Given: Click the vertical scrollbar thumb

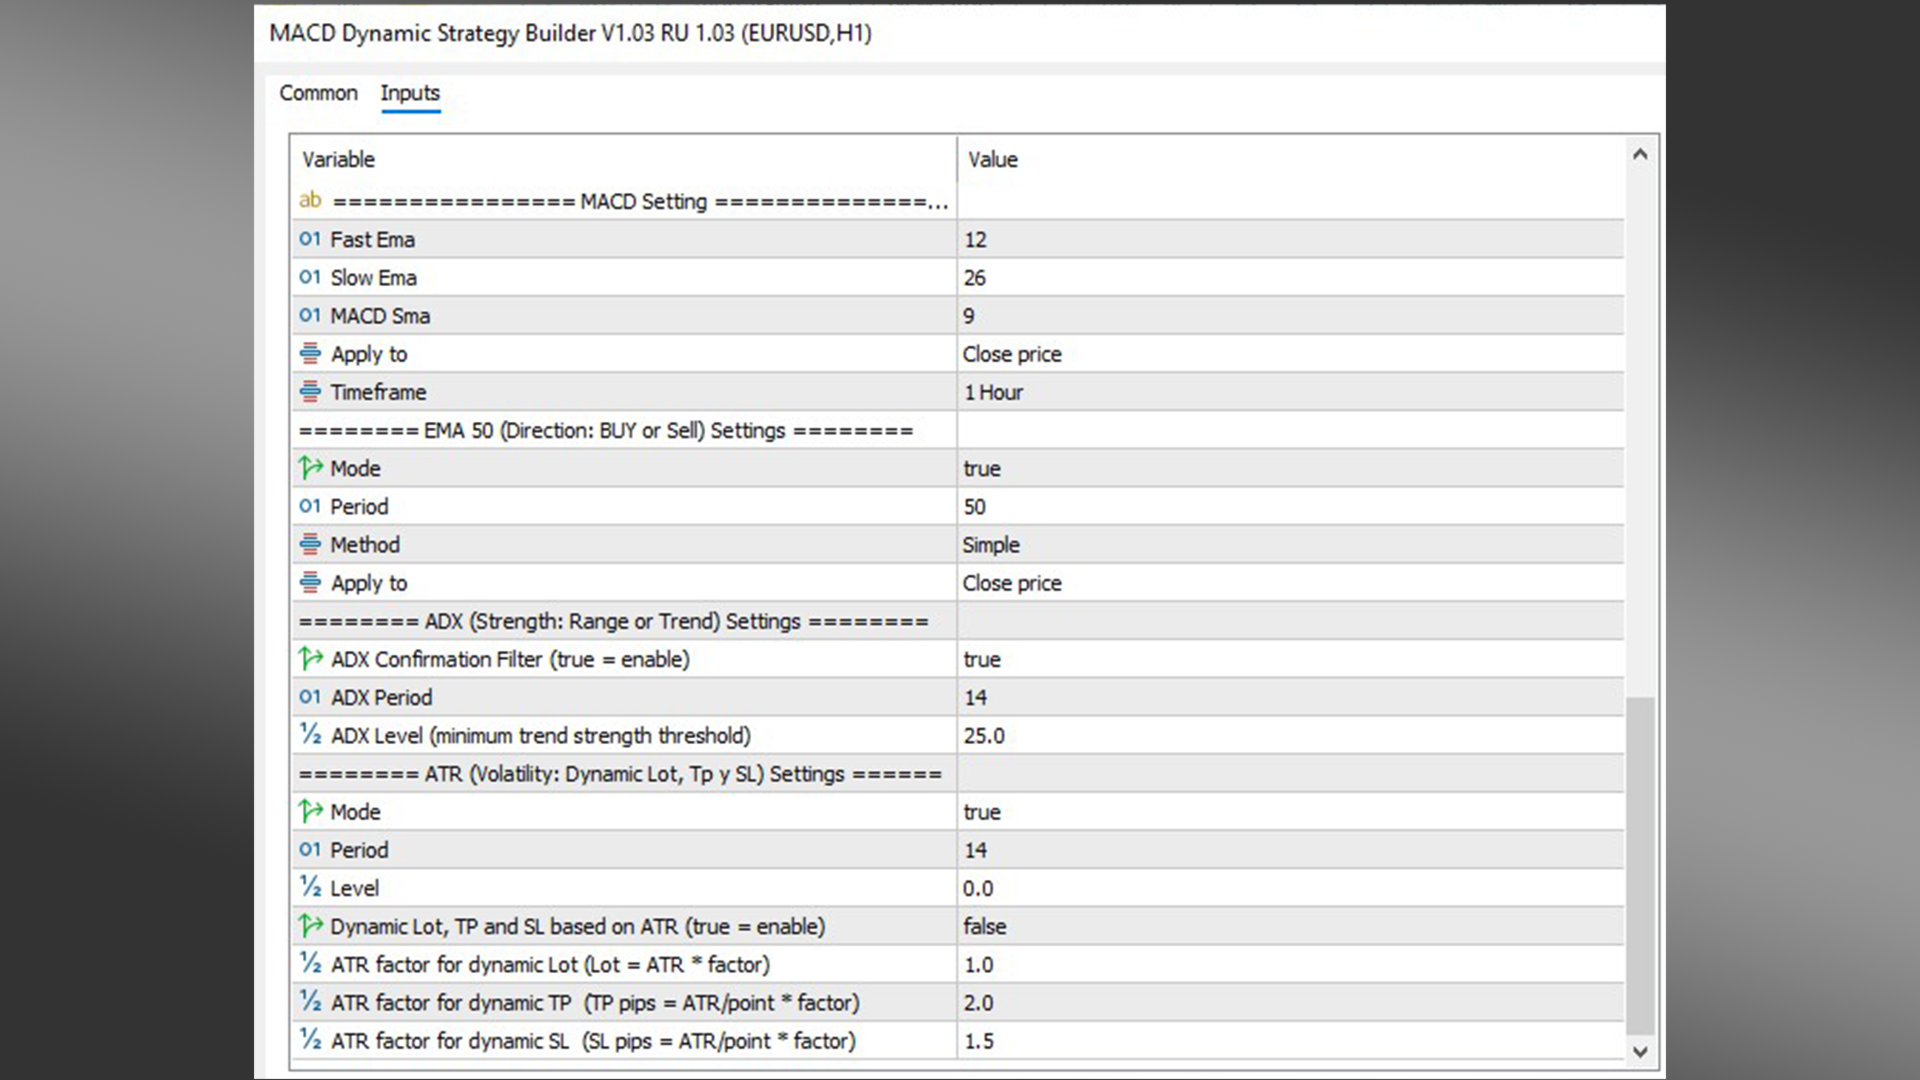Looking at the screenshot, I should pos(1640,865).
